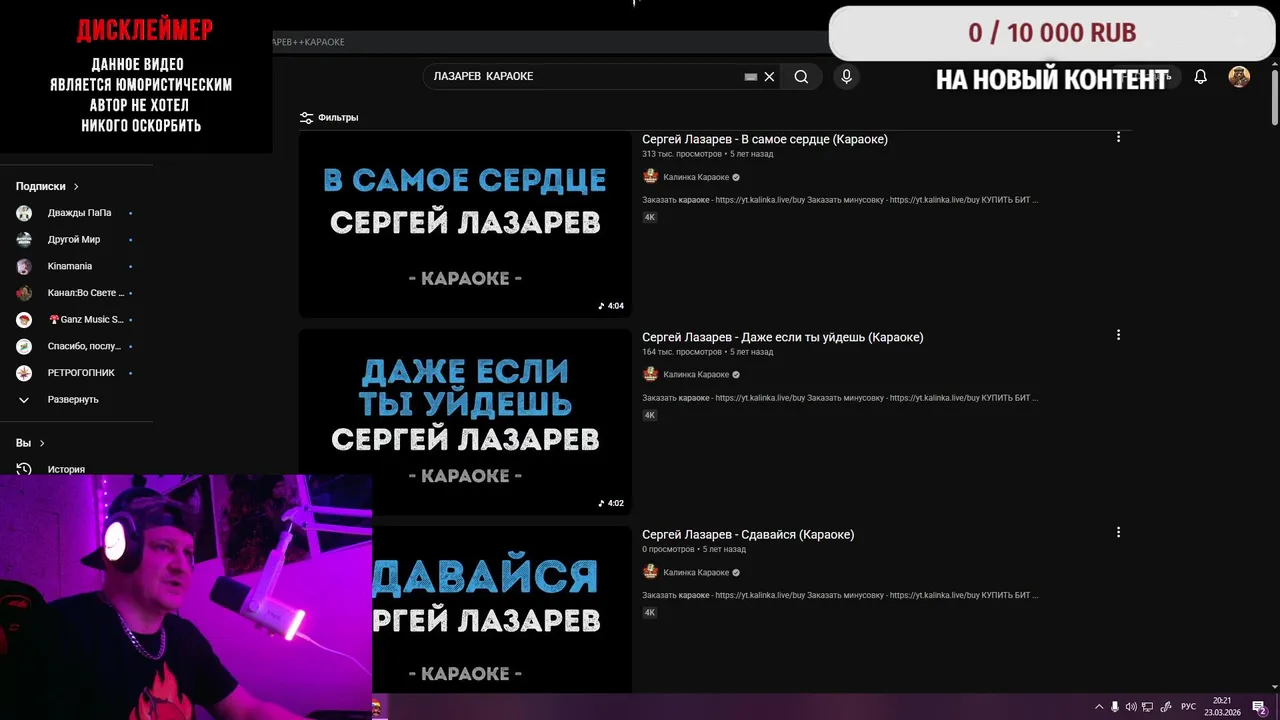The image size is (1280, 720).
Task: Open the Фильтры filter button
Action: (329, 117)
